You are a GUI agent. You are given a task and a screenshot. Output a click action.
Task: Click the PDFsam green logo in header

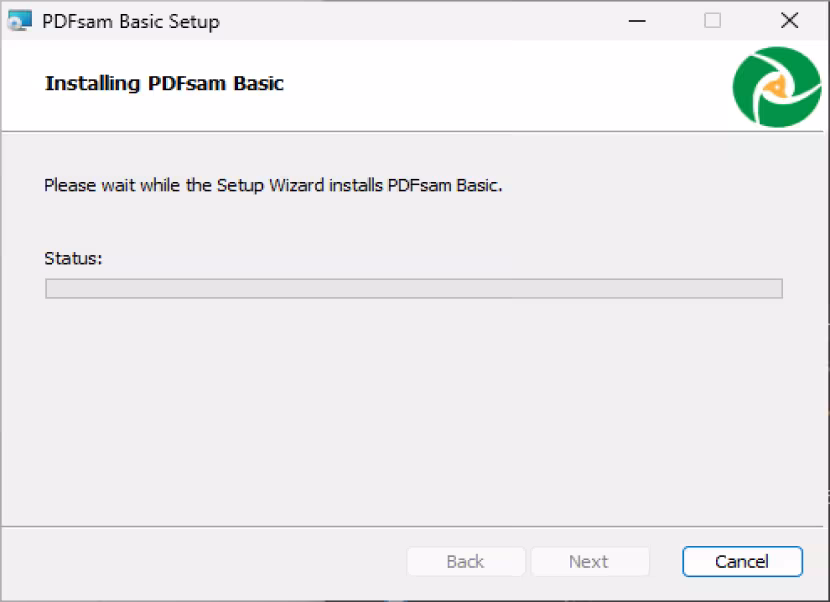coord(777,87)
